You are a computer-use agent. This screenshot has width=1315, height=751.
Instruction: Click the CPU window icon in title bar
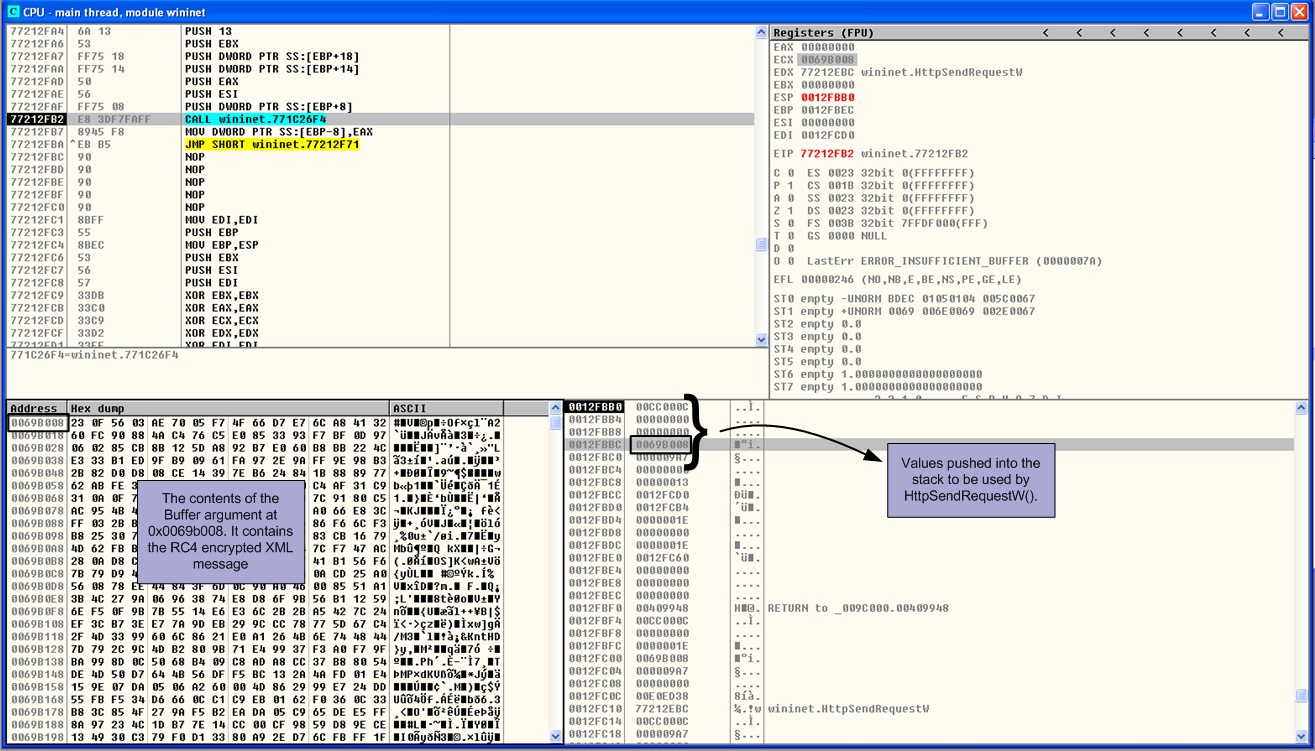14,11
